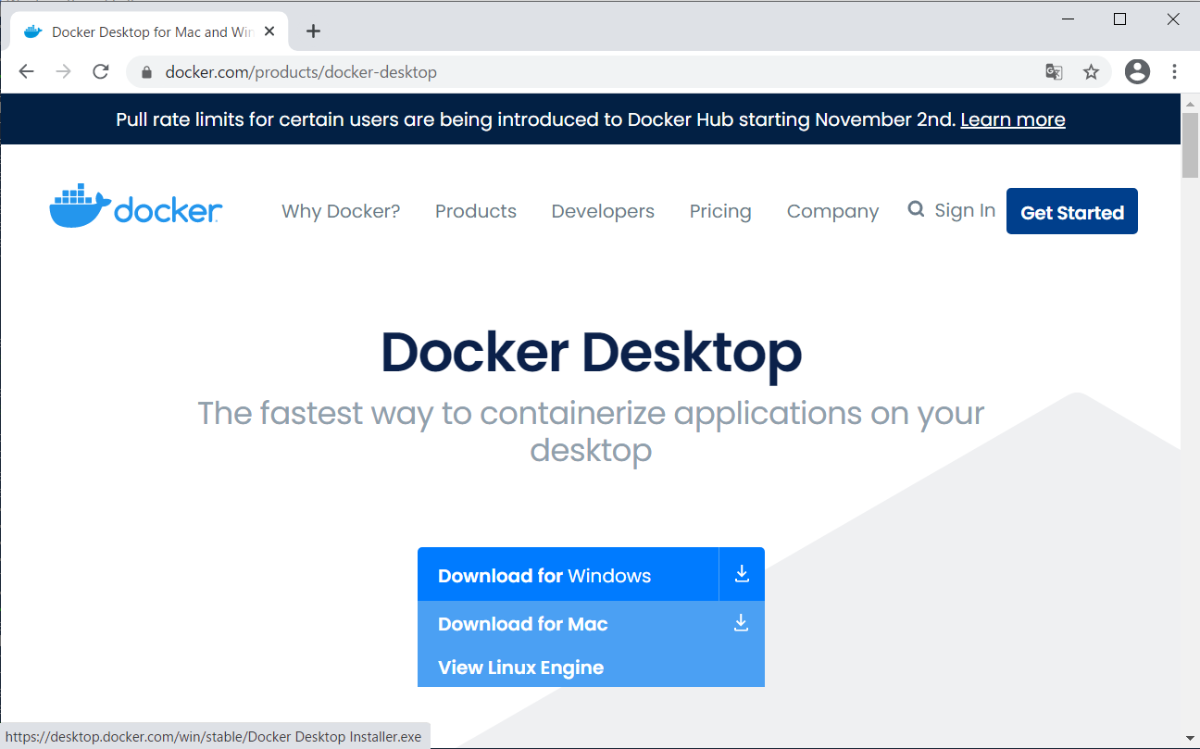Open the Products menu

coord(476,211)
